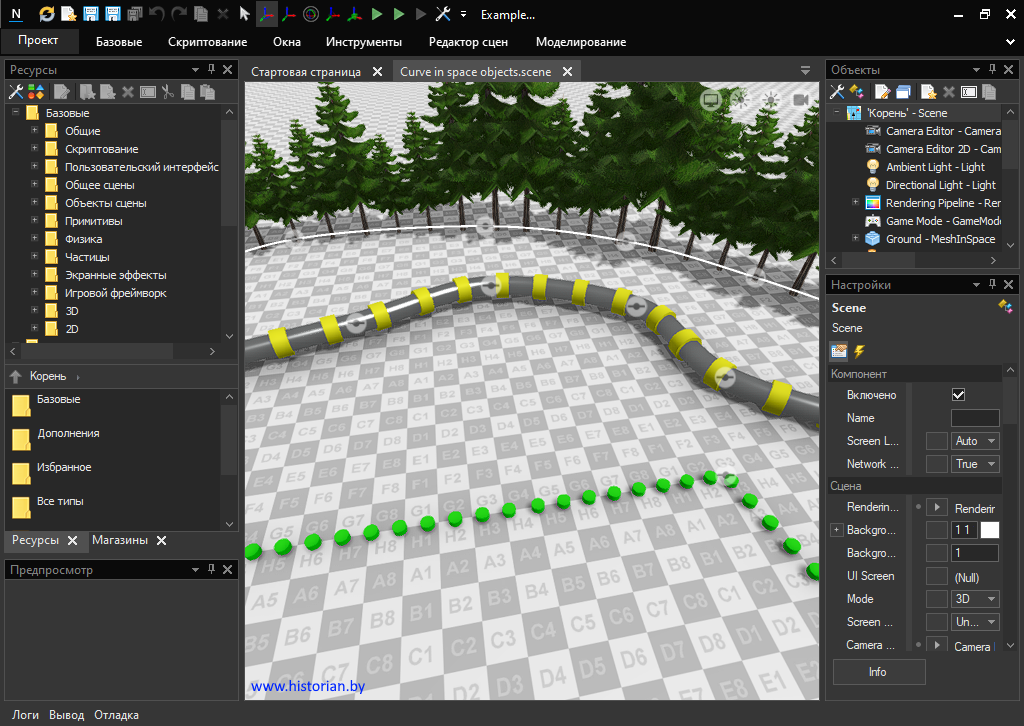This screenshot has height=726, width=1024.
Task: Toggle the Включено checkbox
Action: coord(958,395)
